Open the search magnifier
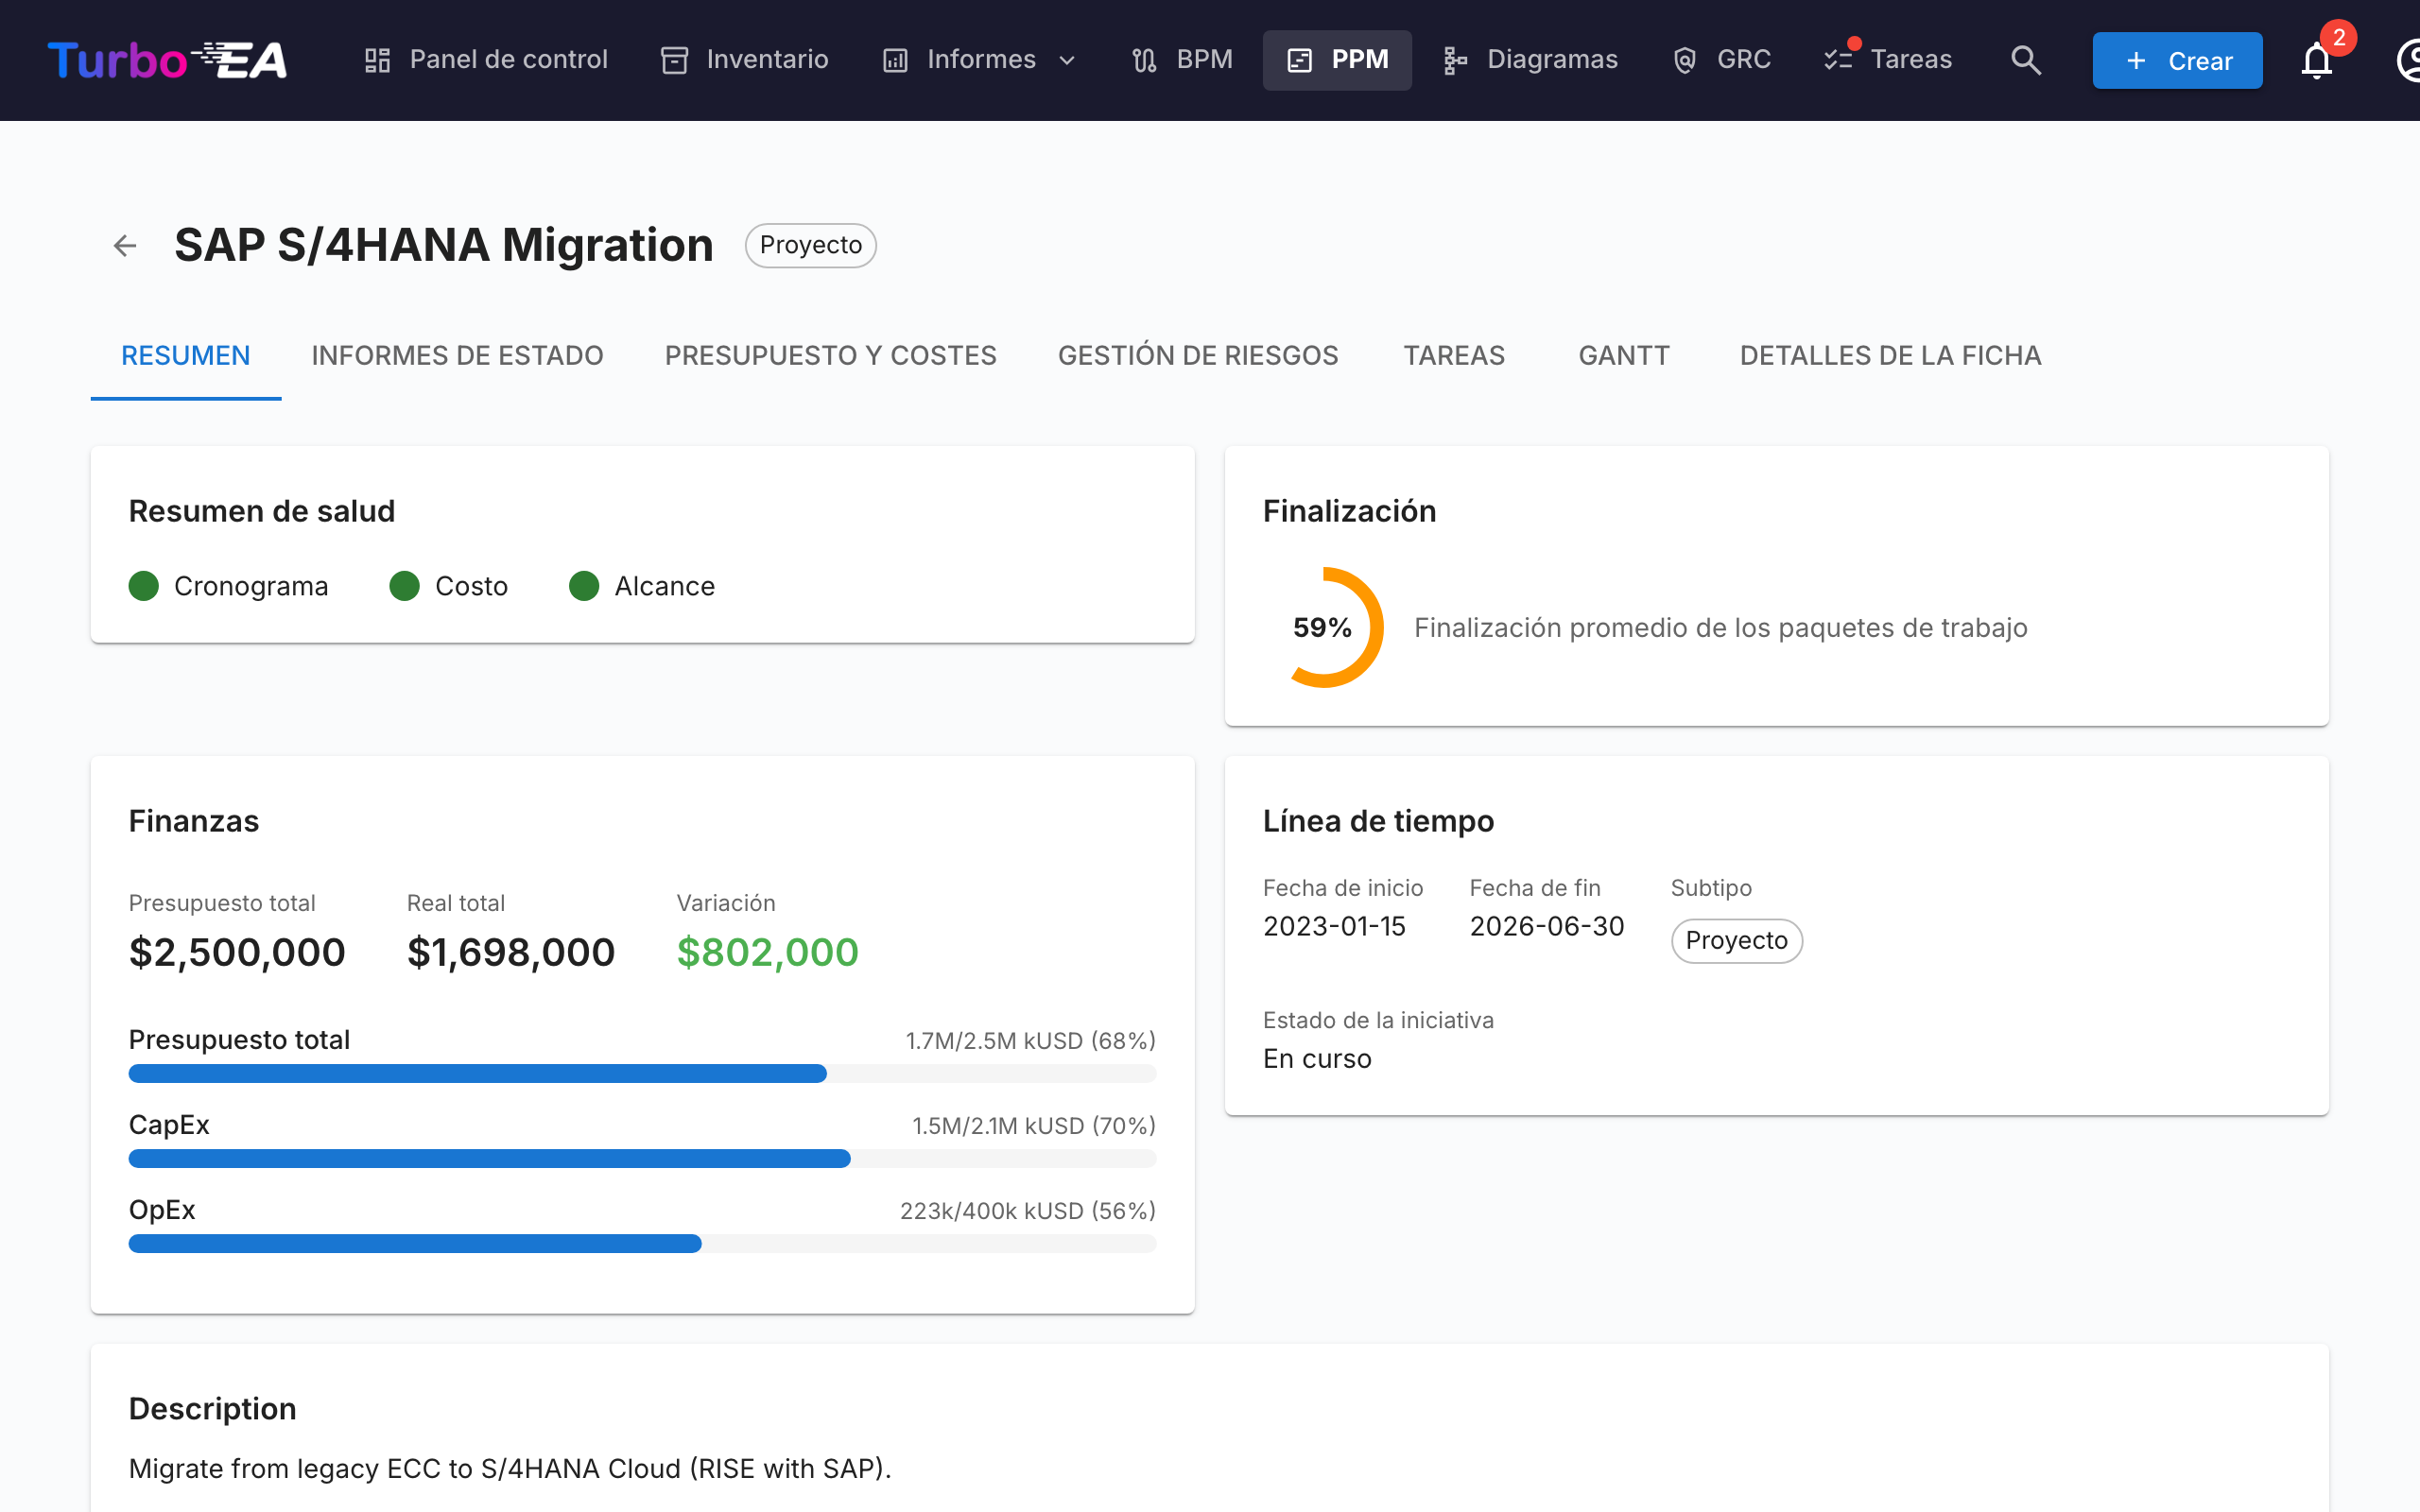The height and width of the screenshot is (1512, 2420). click(2026, 60)
